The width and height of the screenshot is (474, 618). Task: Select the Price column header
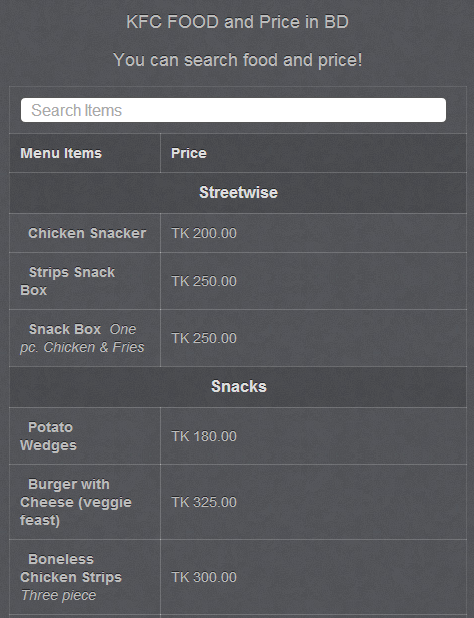189,153
